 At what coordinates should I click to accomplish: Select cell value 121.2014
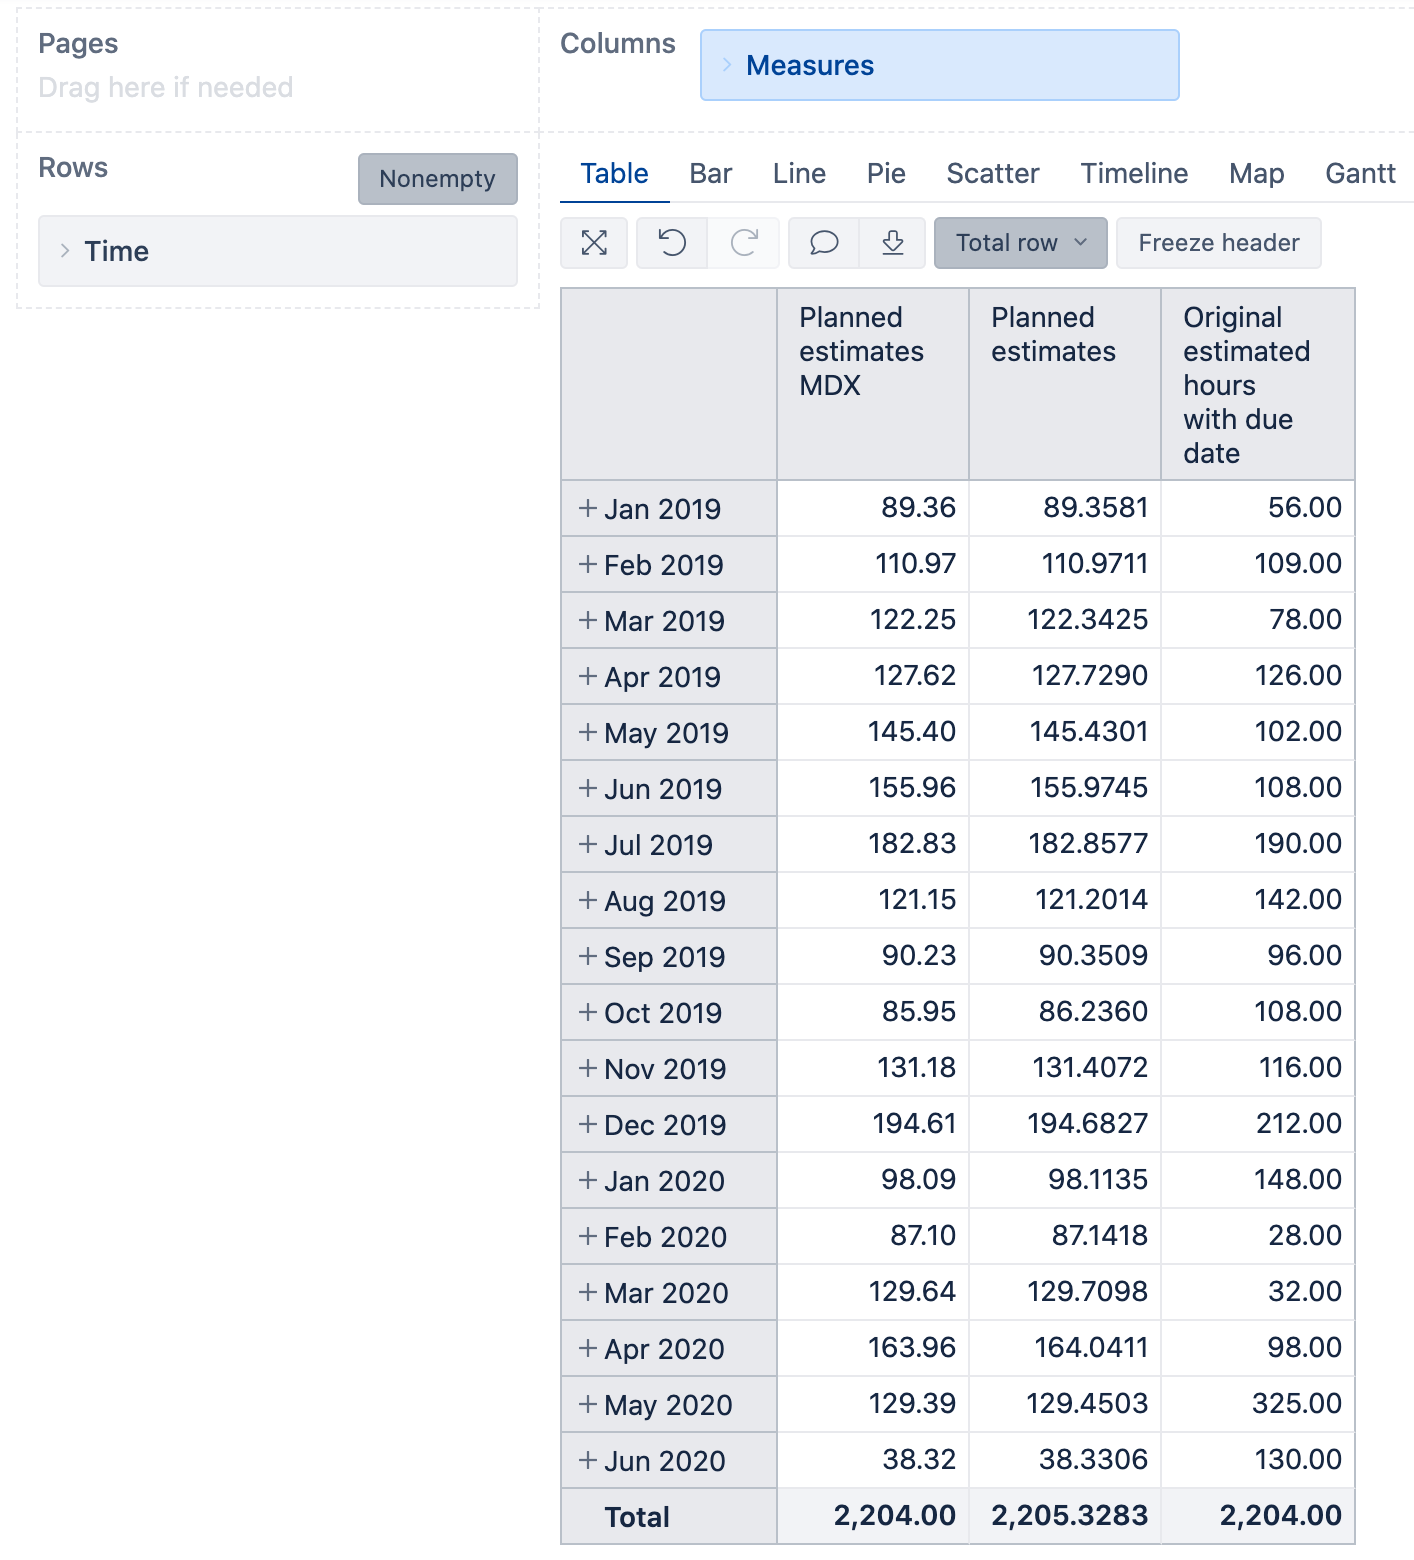click(x=1091, y=899)
